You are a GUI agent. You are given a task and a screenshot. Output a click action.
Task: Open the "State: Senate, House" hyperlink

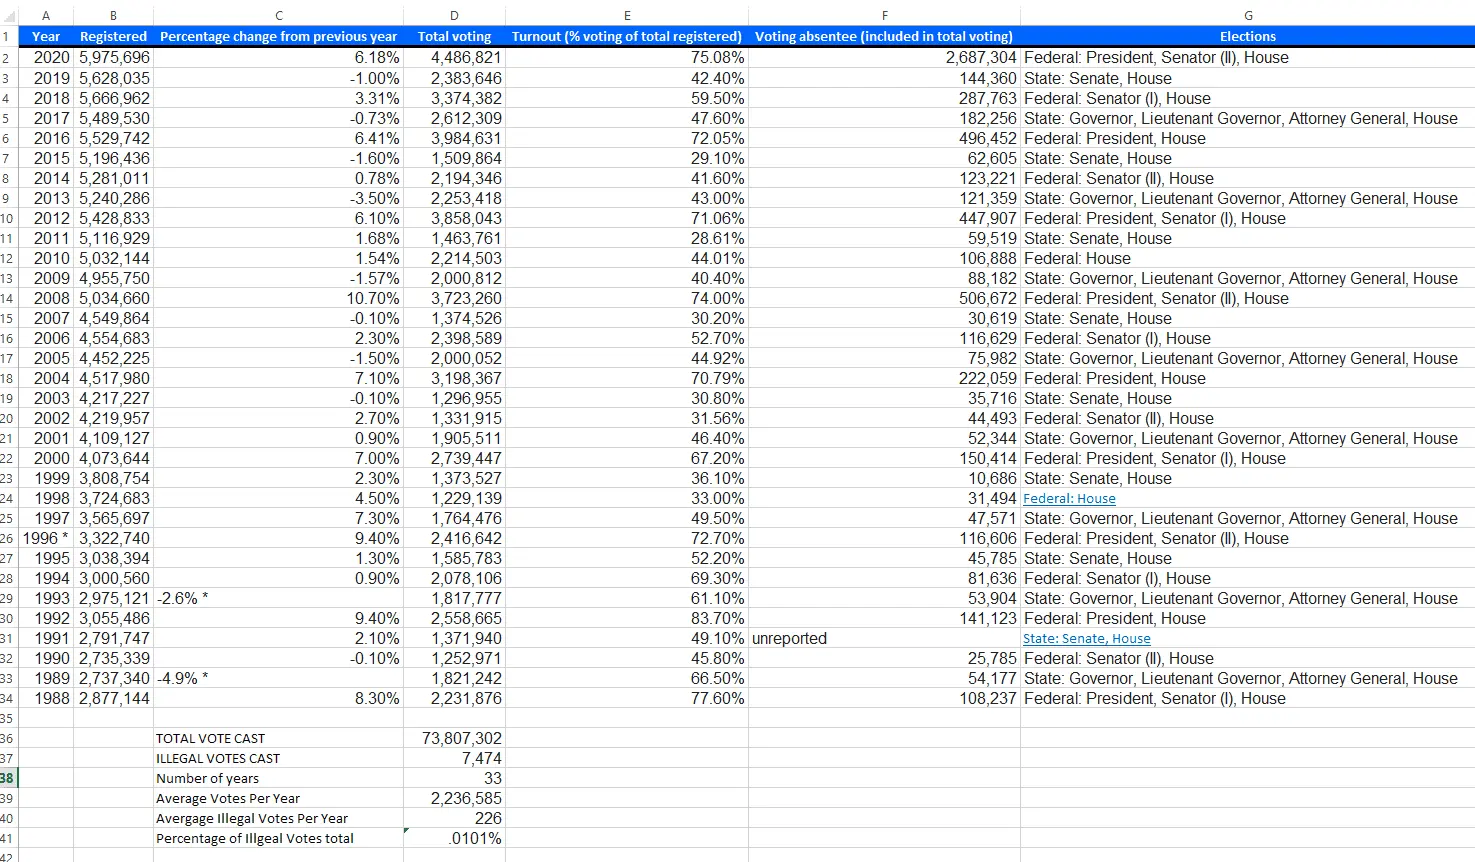point(1086,638)
